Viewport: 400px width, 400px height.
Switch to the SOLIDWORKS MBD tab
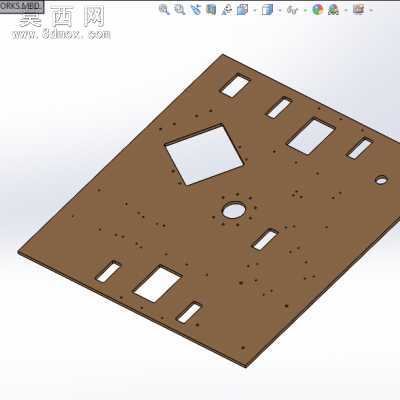pos(21,6)
